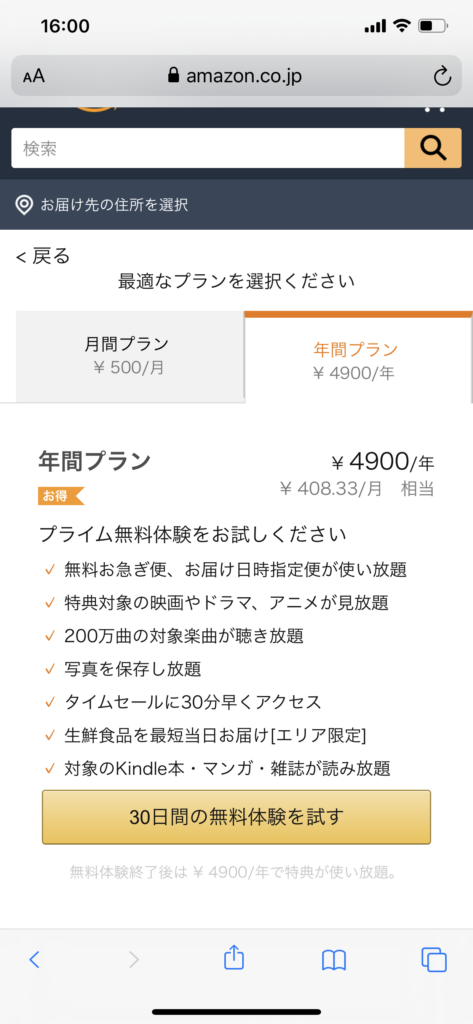This screenshot has width=473, height=1024.
Task: Focus the 検索 search input field
Action: (x=208, y=148)
